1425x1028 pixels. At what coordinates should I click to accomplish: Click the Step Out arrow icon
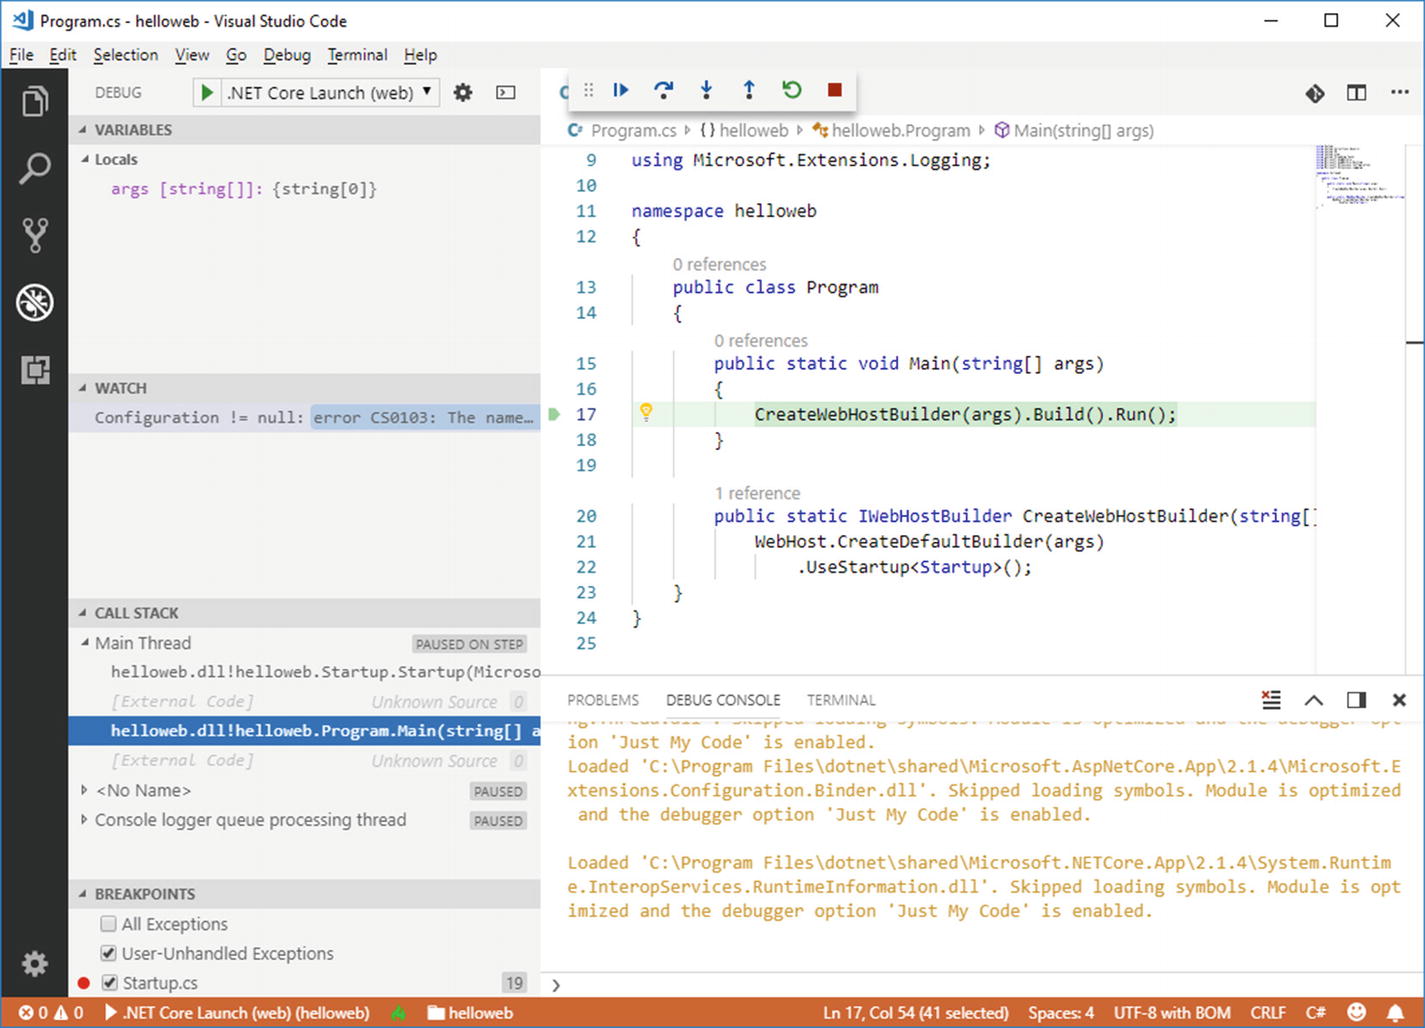click(x=749, y=90)
